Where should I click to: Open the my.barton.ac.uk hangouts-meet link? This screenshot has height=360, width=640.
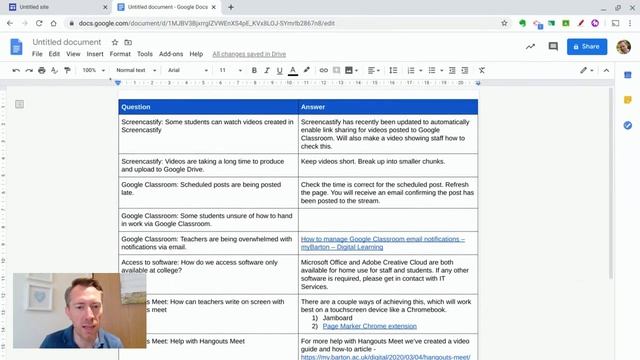tap(385, 357)
